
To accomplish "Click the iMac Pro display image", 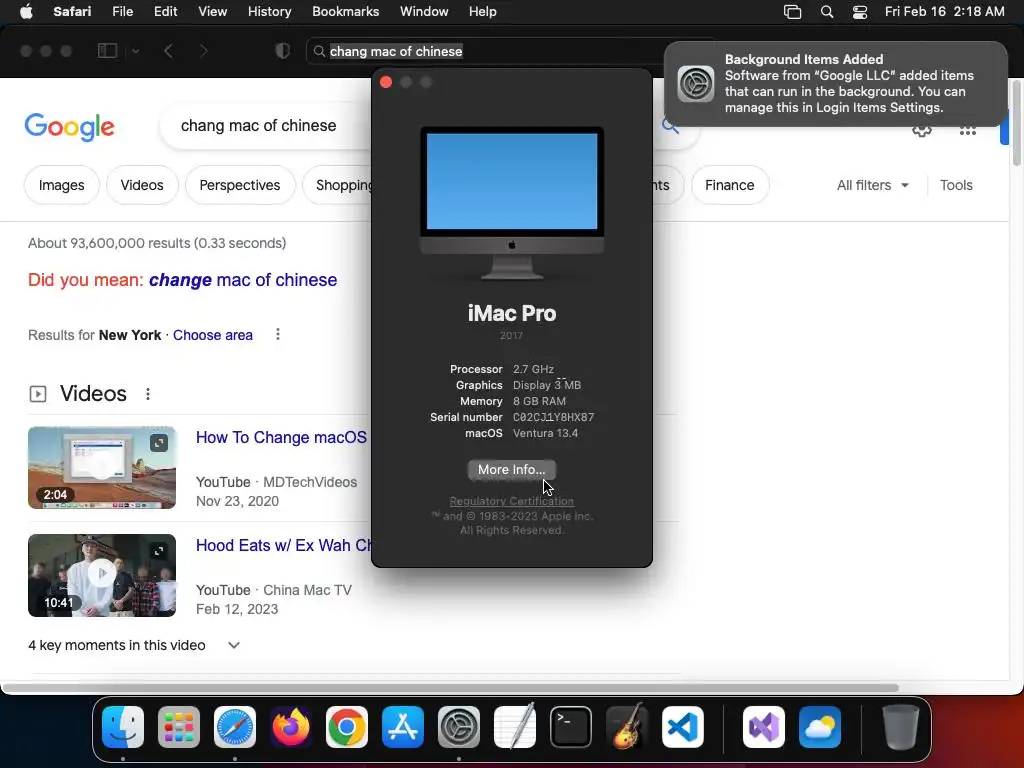I will point(512,203).
